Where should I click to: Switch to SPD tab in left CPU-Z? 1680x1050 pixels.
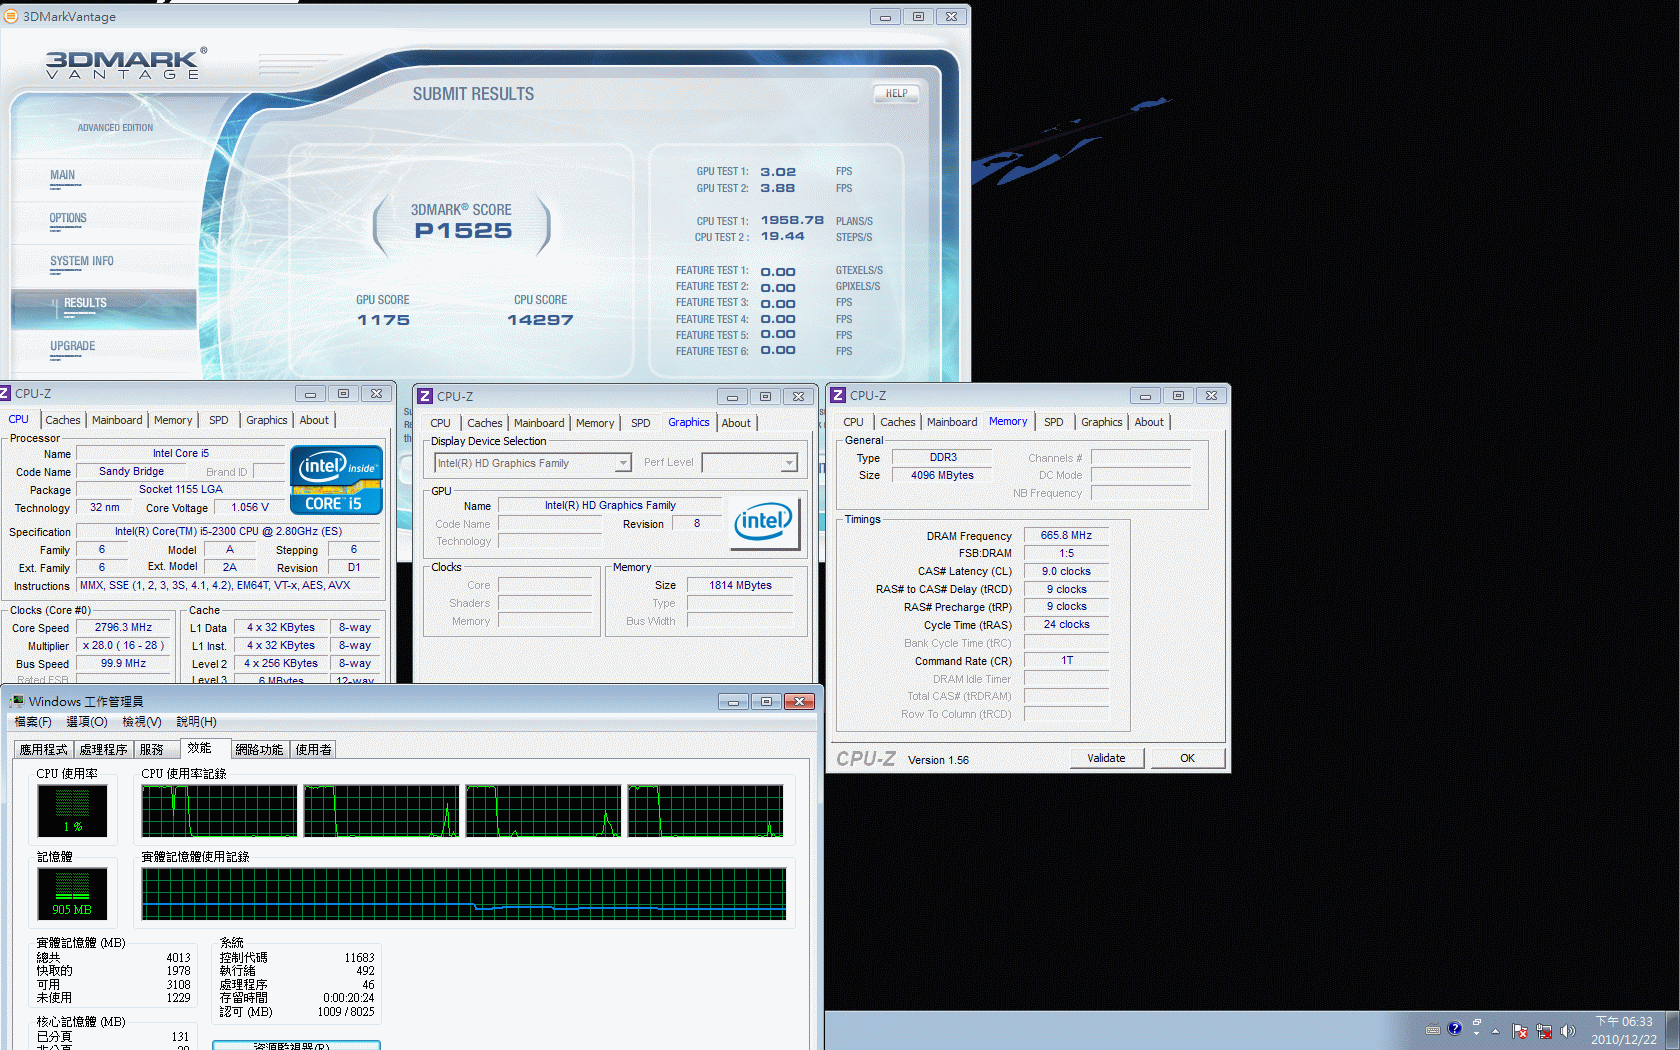coord(218,420)
